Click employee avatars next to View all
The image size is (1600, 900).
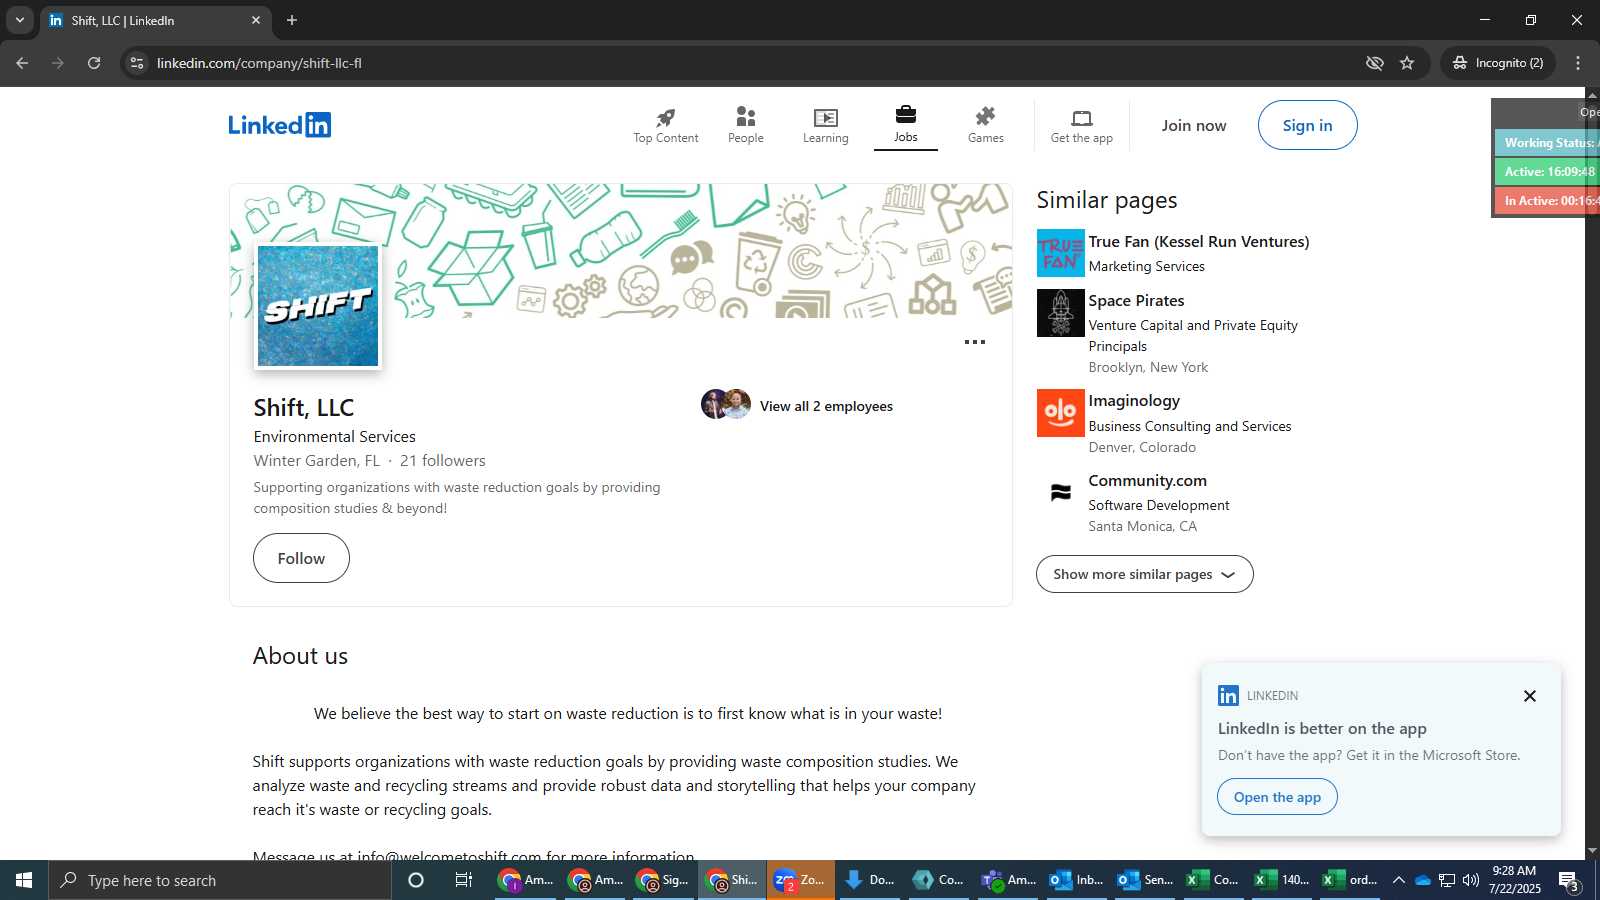[x=726, y=404]
